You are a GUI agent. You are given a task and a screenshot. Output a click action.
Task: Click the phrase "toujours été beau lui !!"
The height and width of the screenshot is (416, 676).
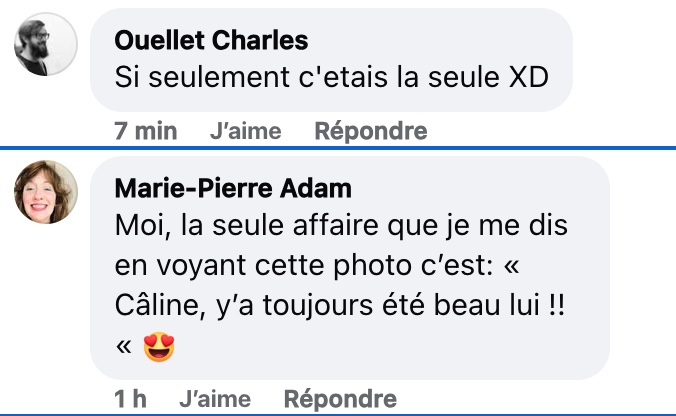point(414,305)
